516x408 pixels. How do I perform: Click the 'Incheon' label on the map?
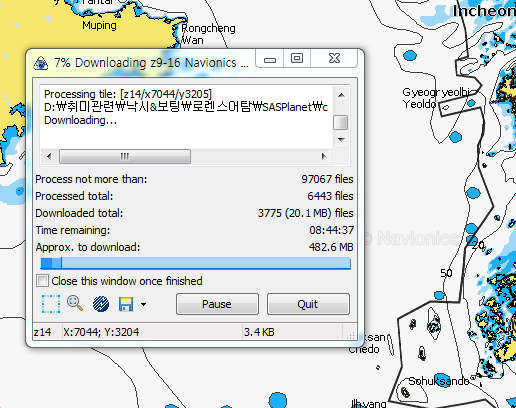(x=484, y=11)
